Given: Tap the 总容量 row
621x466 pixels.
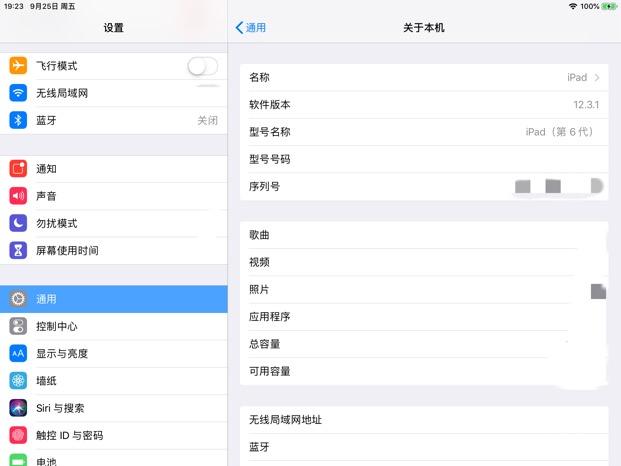Looking at the screenshot, I should pos(424,344).
